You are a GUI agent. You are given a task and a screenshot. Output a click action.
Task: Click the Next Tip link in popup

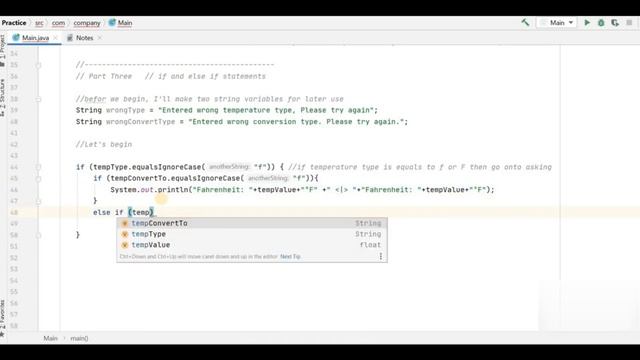[x=290, y=257]
